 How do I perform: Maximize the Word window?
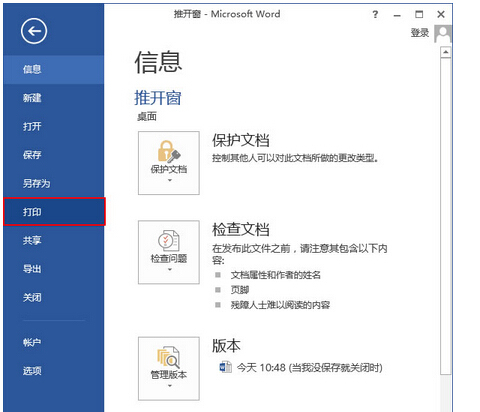click(x=419, y=14)
